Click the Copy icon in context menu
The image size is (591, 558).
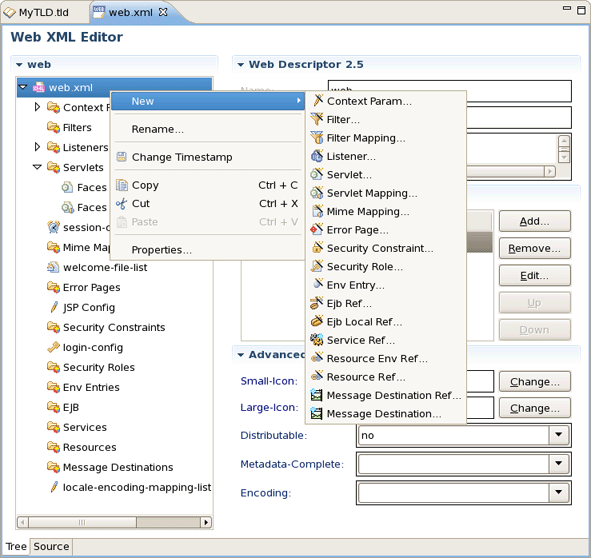tap(122, 185)
